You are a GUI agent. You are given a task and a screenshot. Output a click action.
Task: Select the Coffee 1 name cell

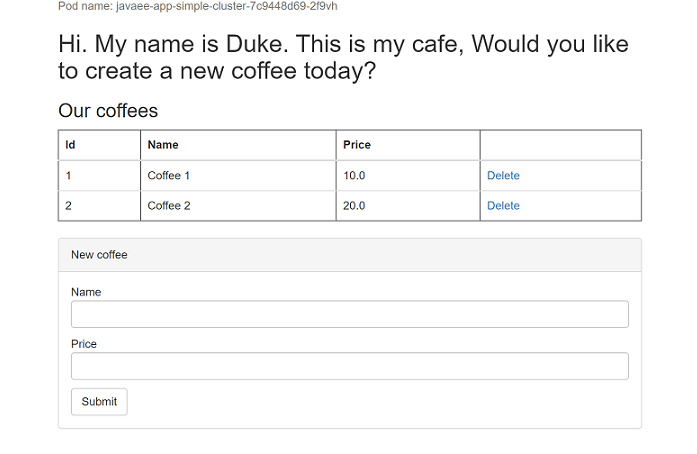169,176
